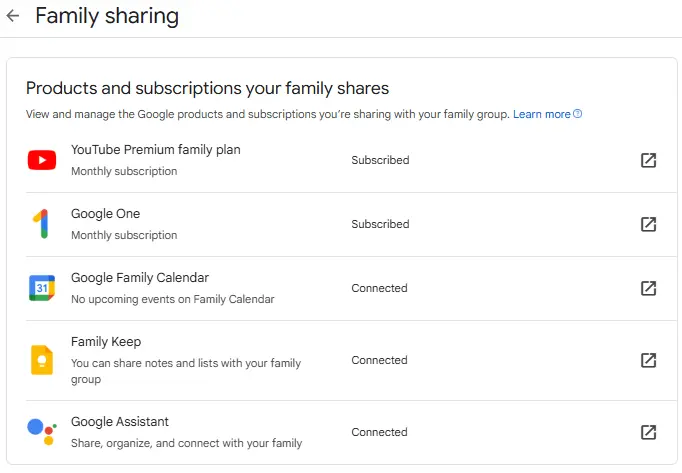Click the YouTube red play logo
This screenshot has height=473, width=682.
pos(42,160)
